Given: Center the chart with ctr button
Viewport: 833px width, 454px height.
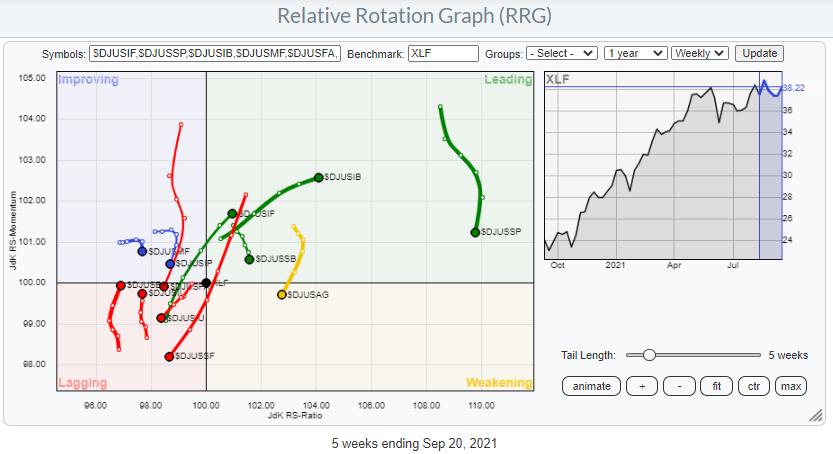Looking at the screenshot, I should (753, 386).
